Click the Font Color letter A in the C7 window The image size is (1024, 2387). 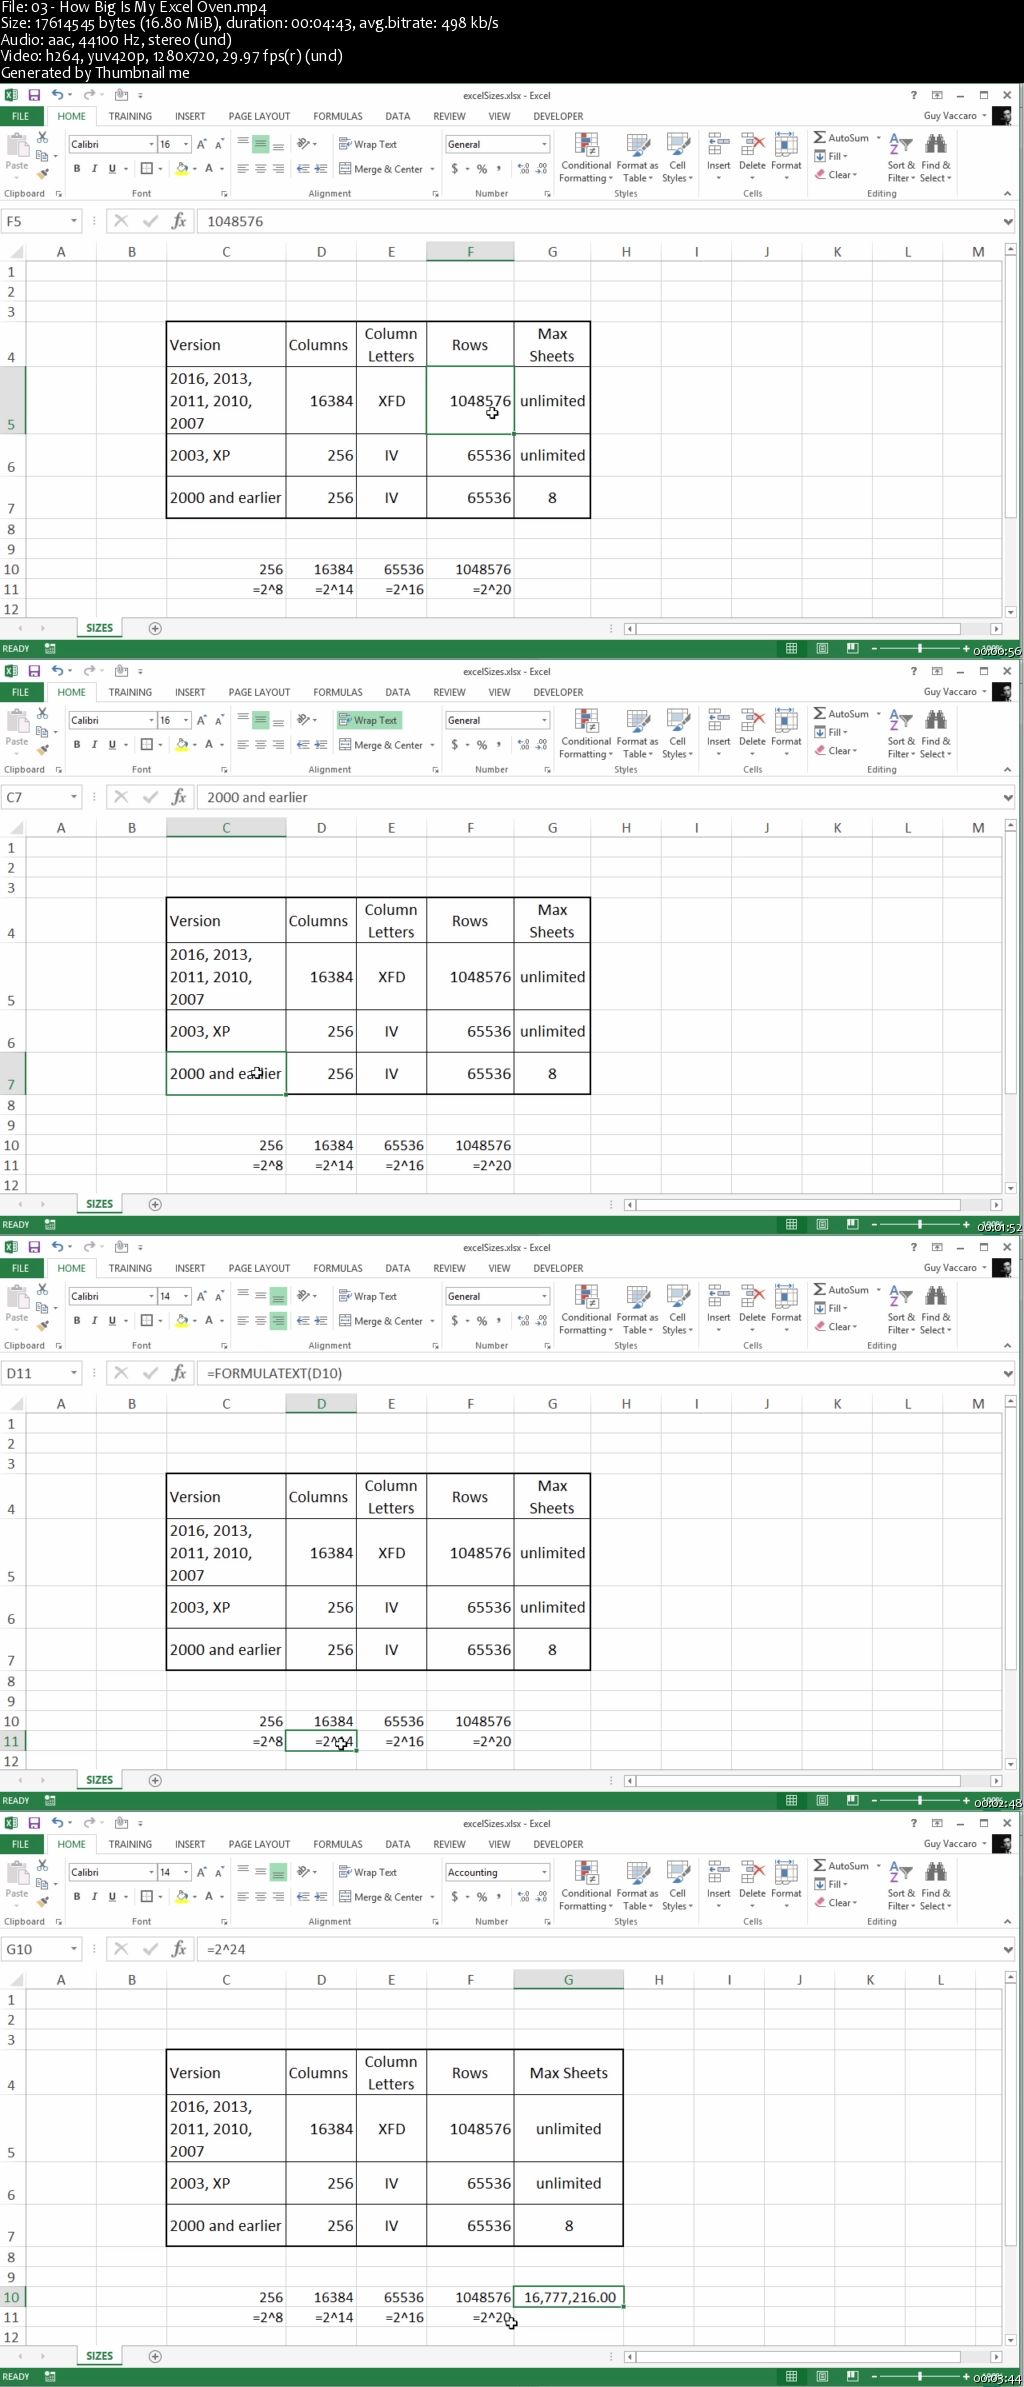coord(209,745)
